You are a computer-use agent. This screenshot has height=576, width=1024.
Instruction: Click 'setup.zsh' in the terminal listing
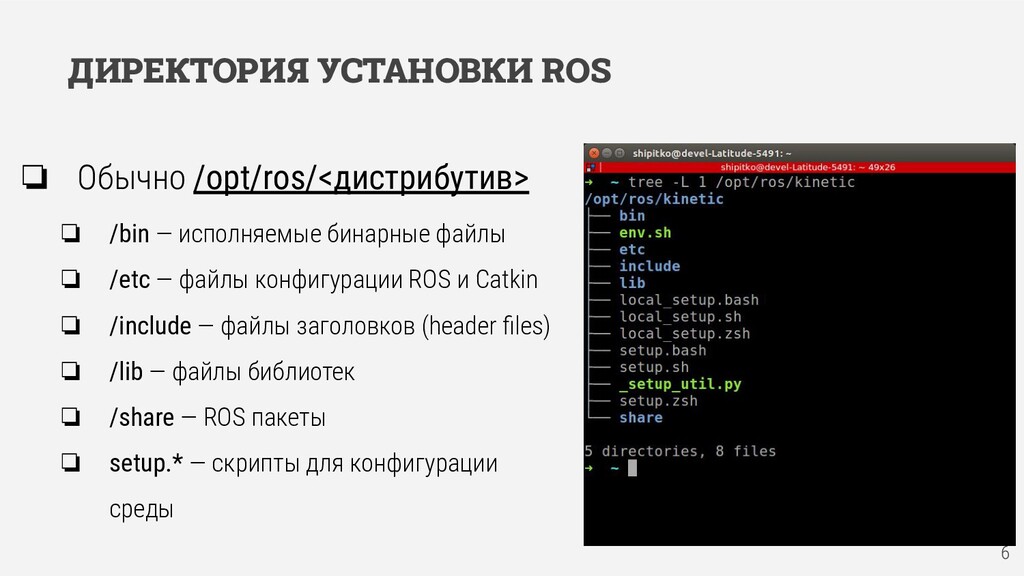(658, 401)
